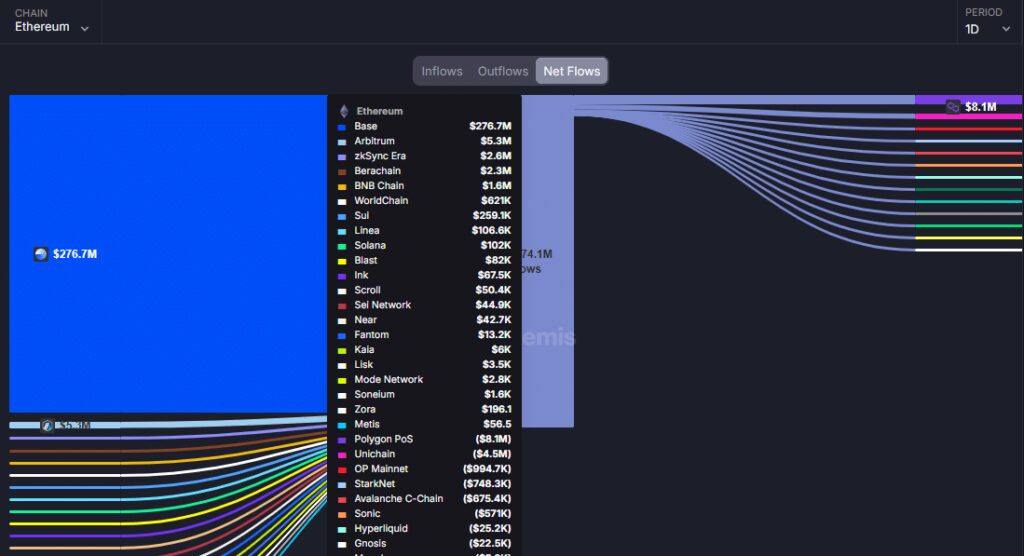
Task: Click the red OP Mainnet outflow bar
Action: point(968,128)
